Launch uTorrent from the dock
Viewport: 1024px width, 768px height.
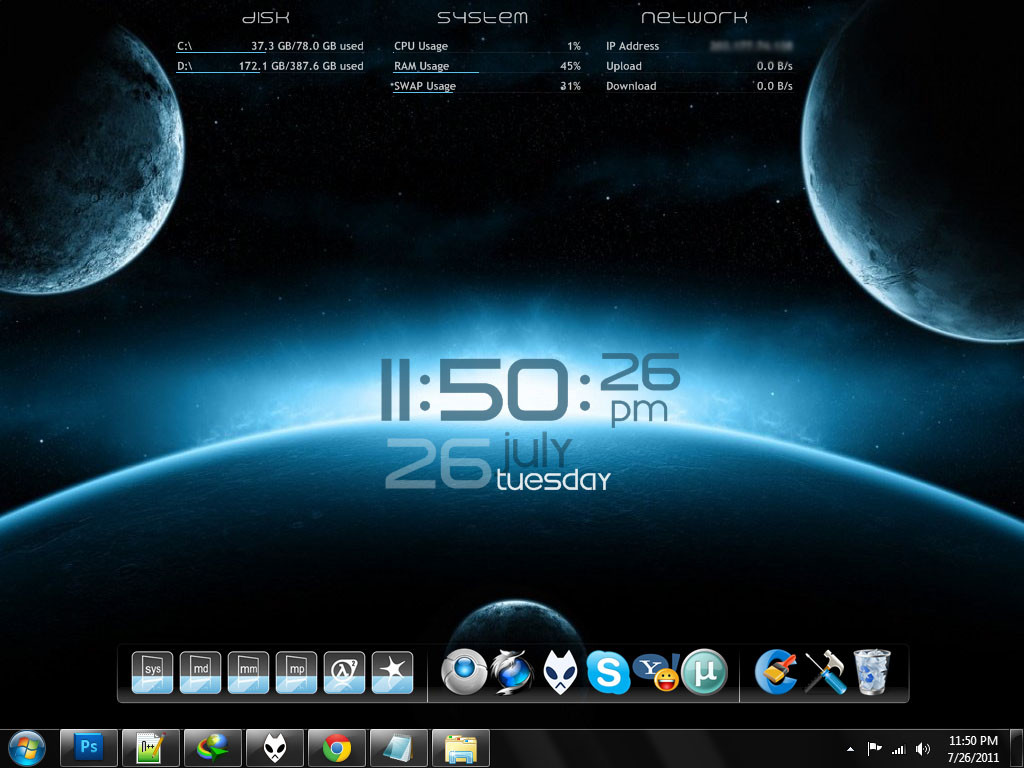click(x=704, y=672)
